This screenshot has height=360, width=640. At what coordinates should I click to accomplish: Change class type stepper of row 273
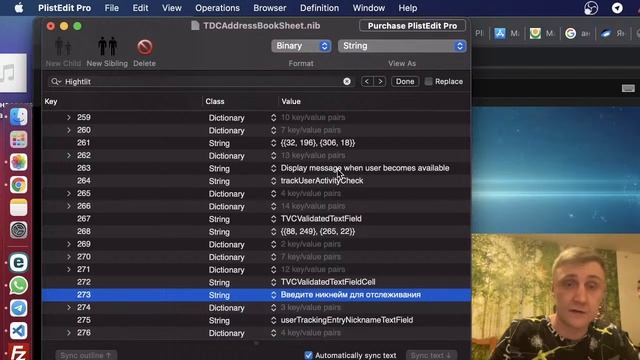[273, 295]
